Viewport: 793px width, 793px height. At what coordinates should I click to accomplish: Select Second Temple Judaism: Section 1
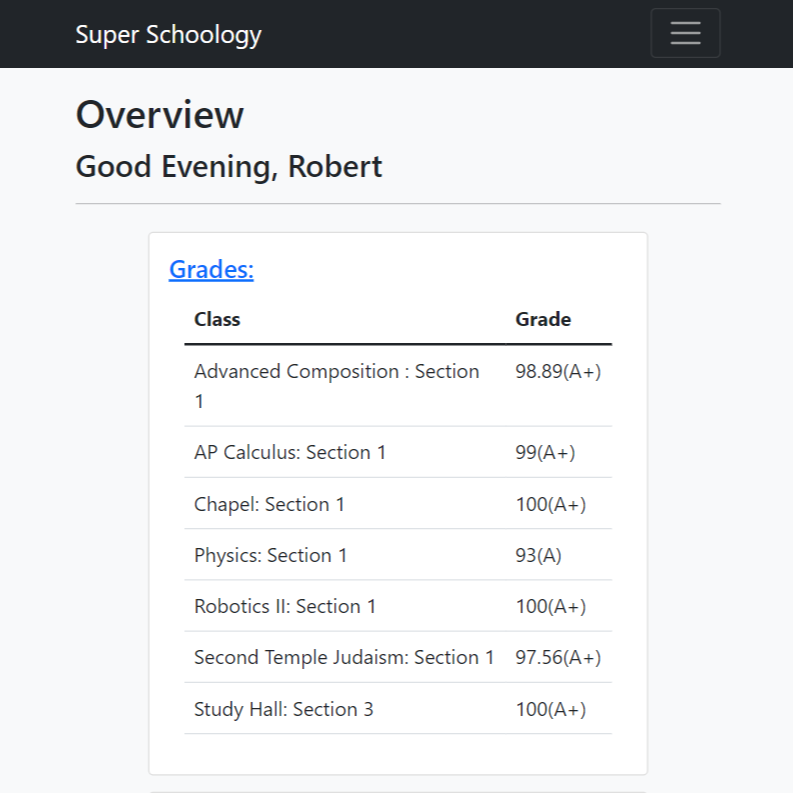coord(344,657)
